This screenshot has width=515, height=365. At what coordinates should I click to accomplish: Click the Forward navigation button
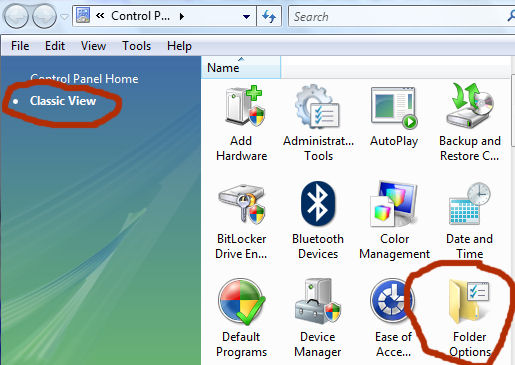(x=44, y=16)
